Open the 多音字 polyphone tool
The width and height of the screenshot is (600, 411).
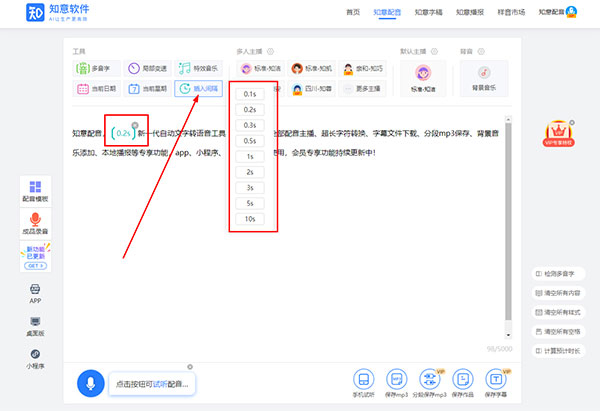pyautogui.click(x=96, y=68)
